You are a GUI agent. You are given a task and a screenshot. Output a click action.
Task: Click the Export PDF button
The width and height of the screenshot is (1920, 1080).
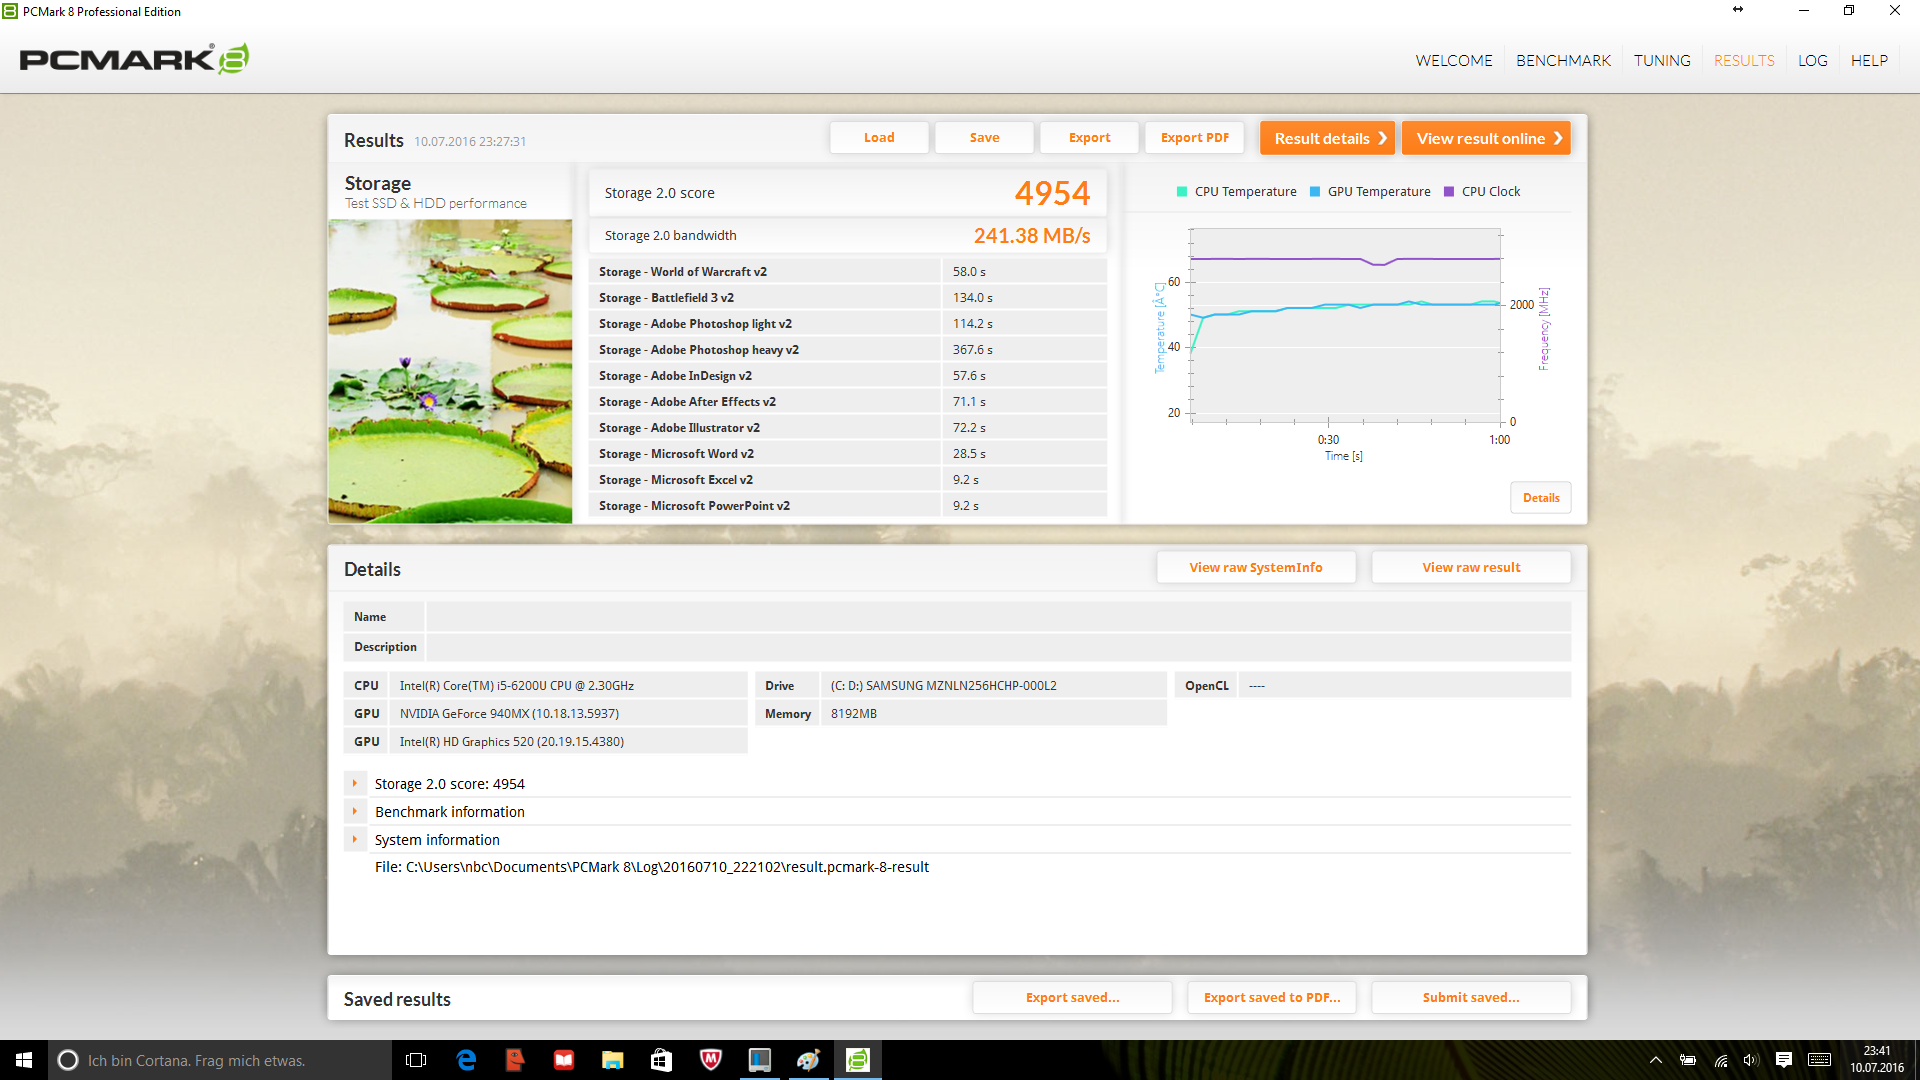pyautogui.click(x=1194, y=138)
